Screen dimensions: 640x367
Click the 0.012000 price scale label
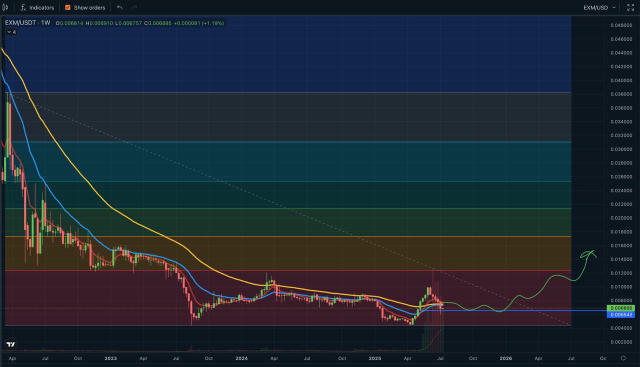click(x=621, y=273)
